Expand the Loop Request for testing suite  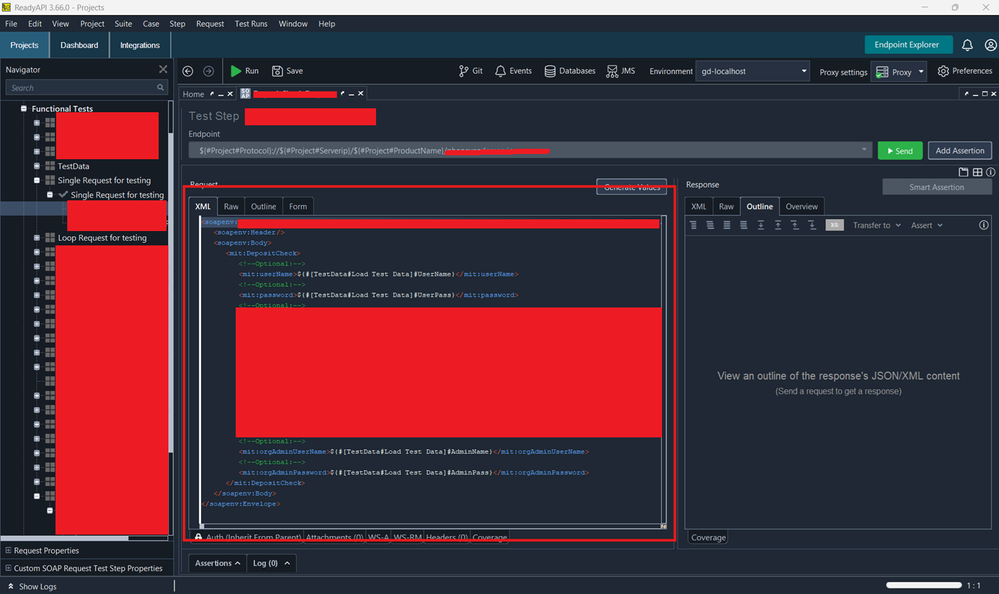click(36, 238)
